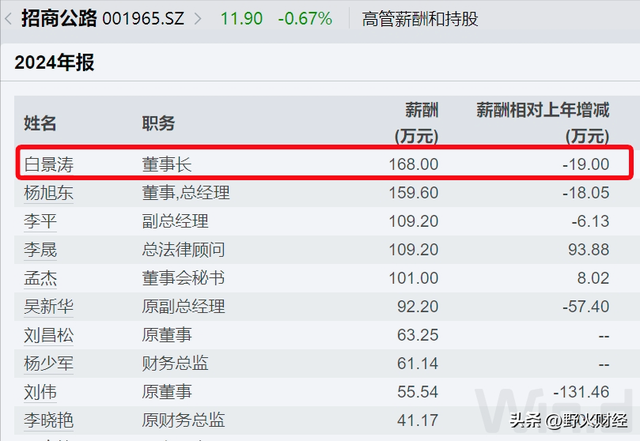
Task: Click 总法律顾问 position cell
Action: (183, 250)
